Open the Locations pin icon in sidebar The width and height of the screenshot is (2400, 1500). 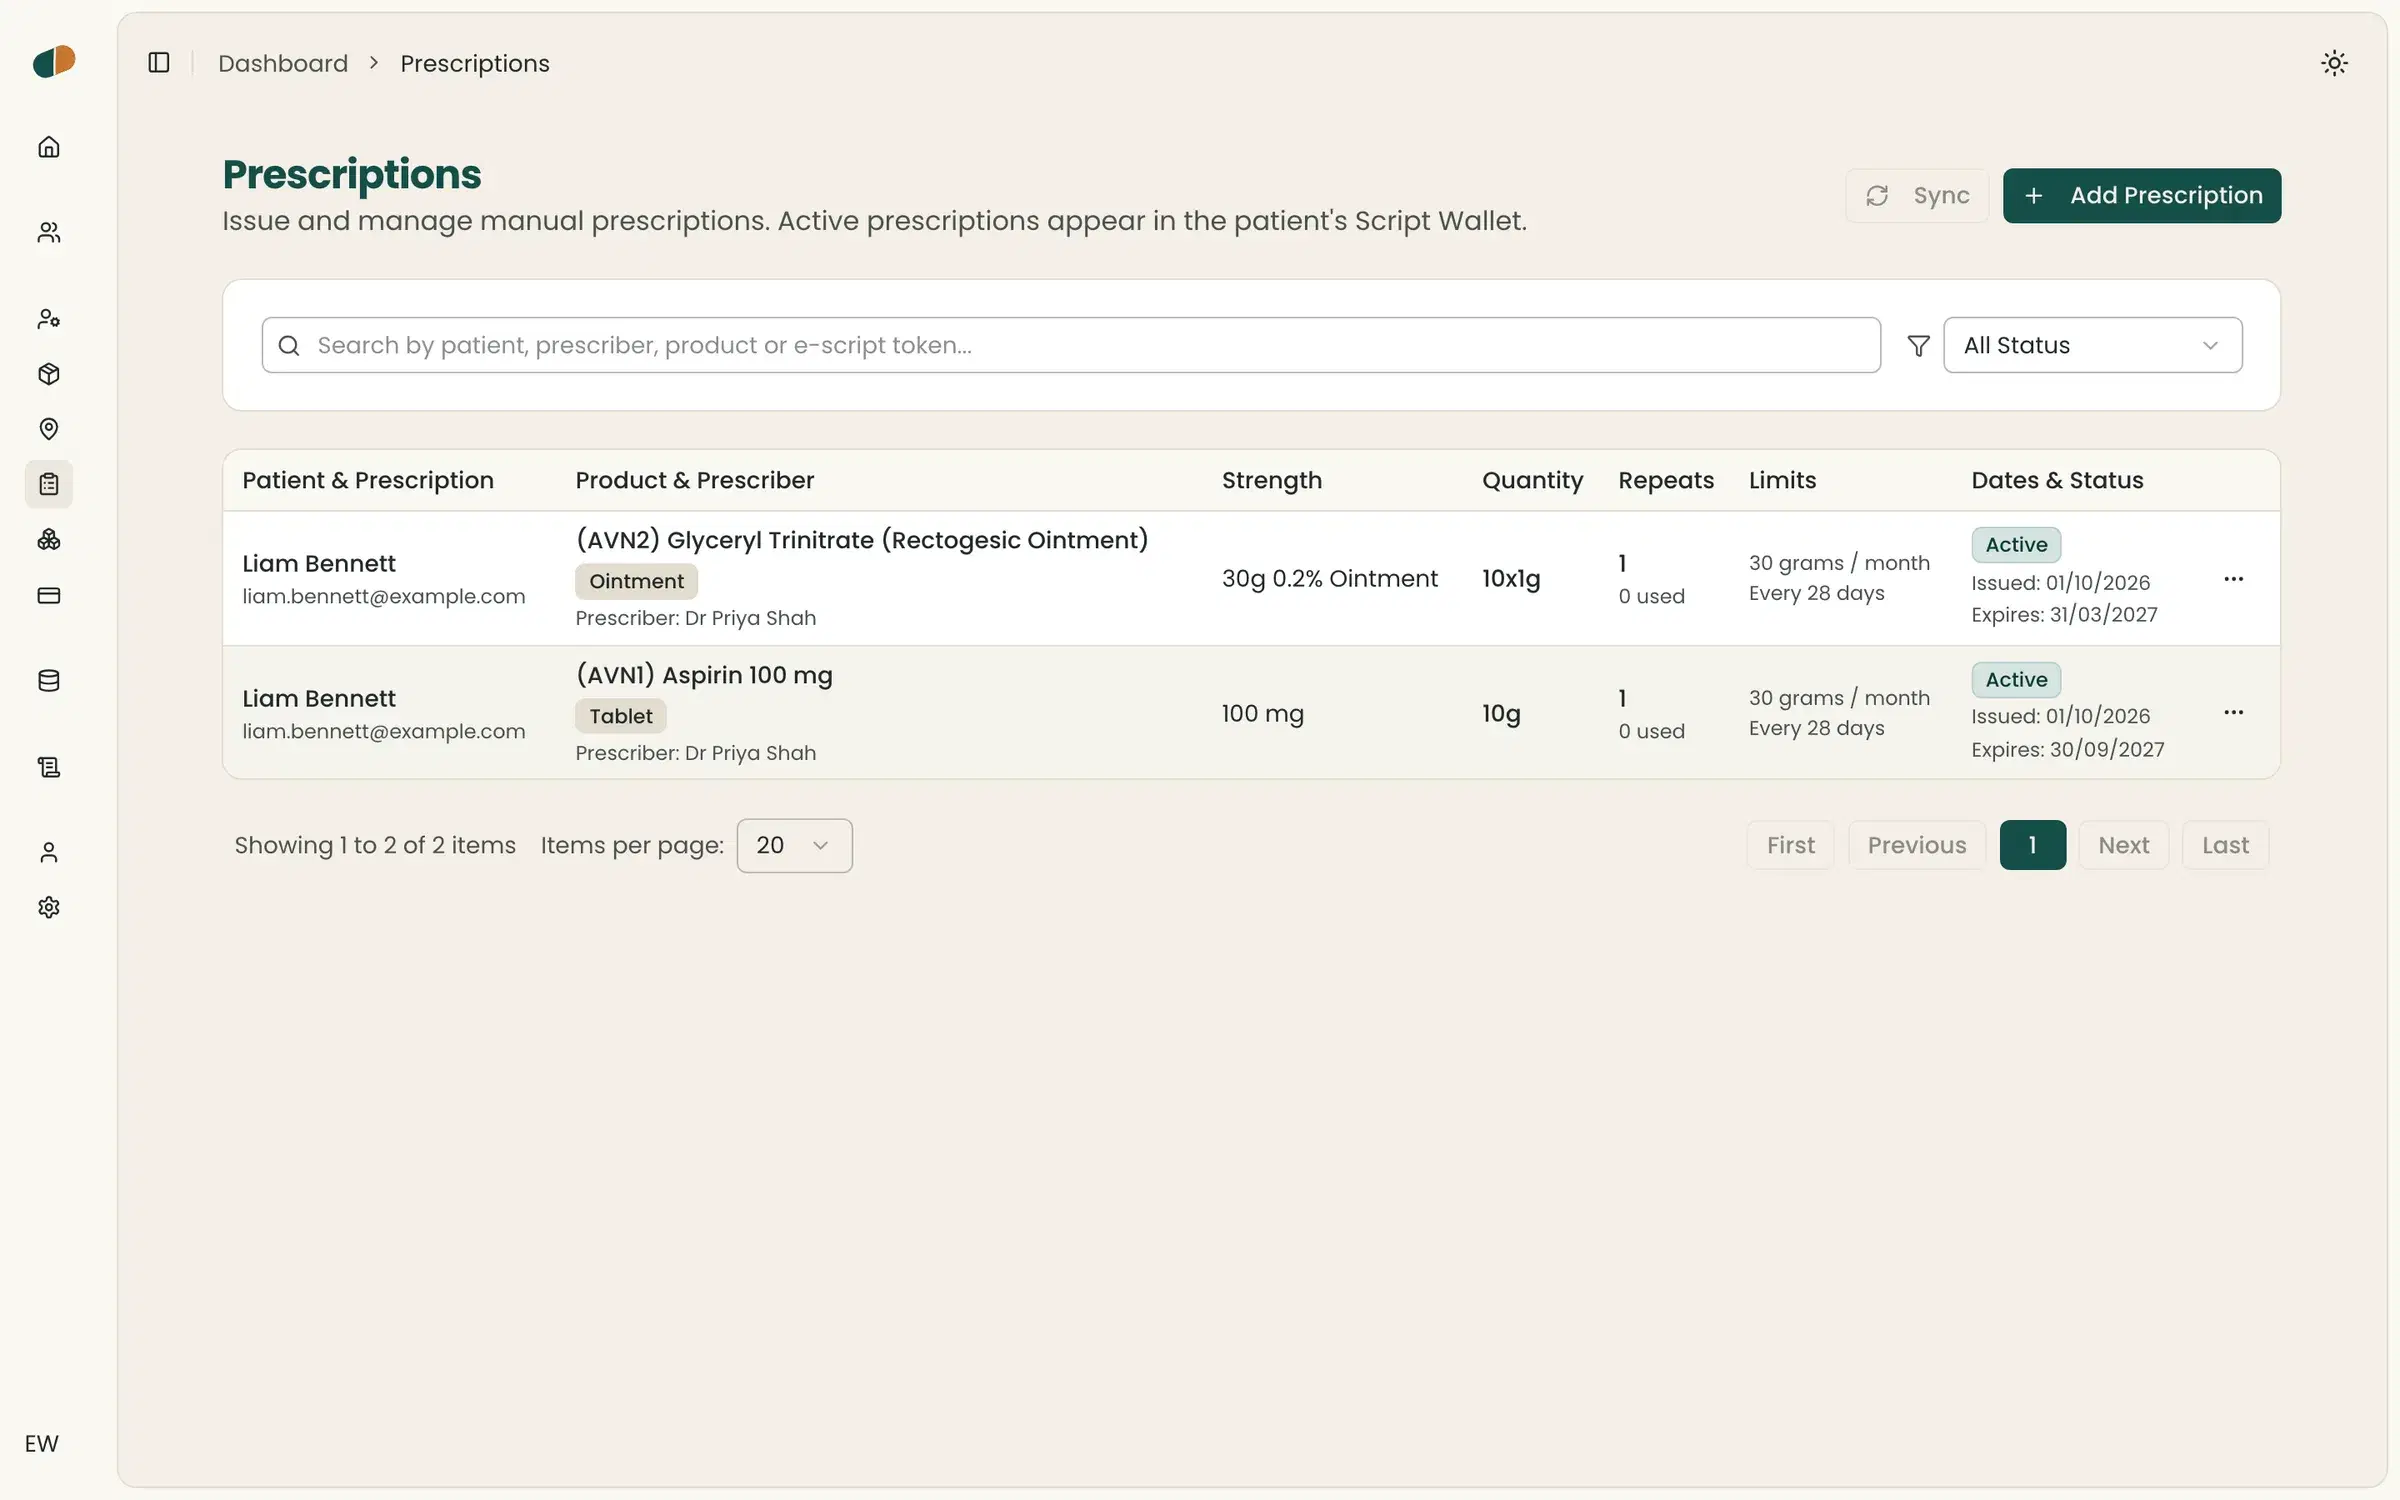click(49, 429)
